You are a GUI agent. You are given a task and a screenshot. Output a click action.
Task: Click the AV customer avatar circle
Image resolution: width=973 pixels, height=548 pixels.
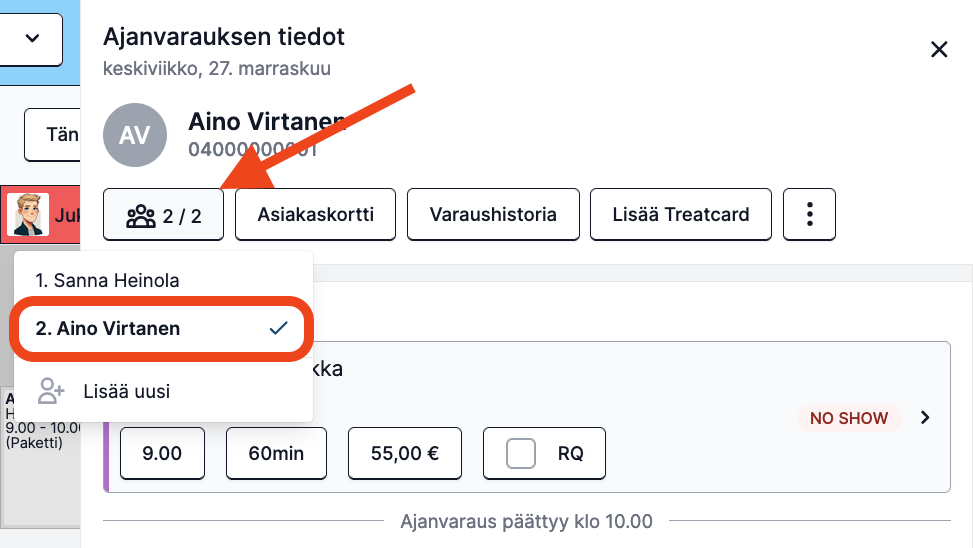135,135
